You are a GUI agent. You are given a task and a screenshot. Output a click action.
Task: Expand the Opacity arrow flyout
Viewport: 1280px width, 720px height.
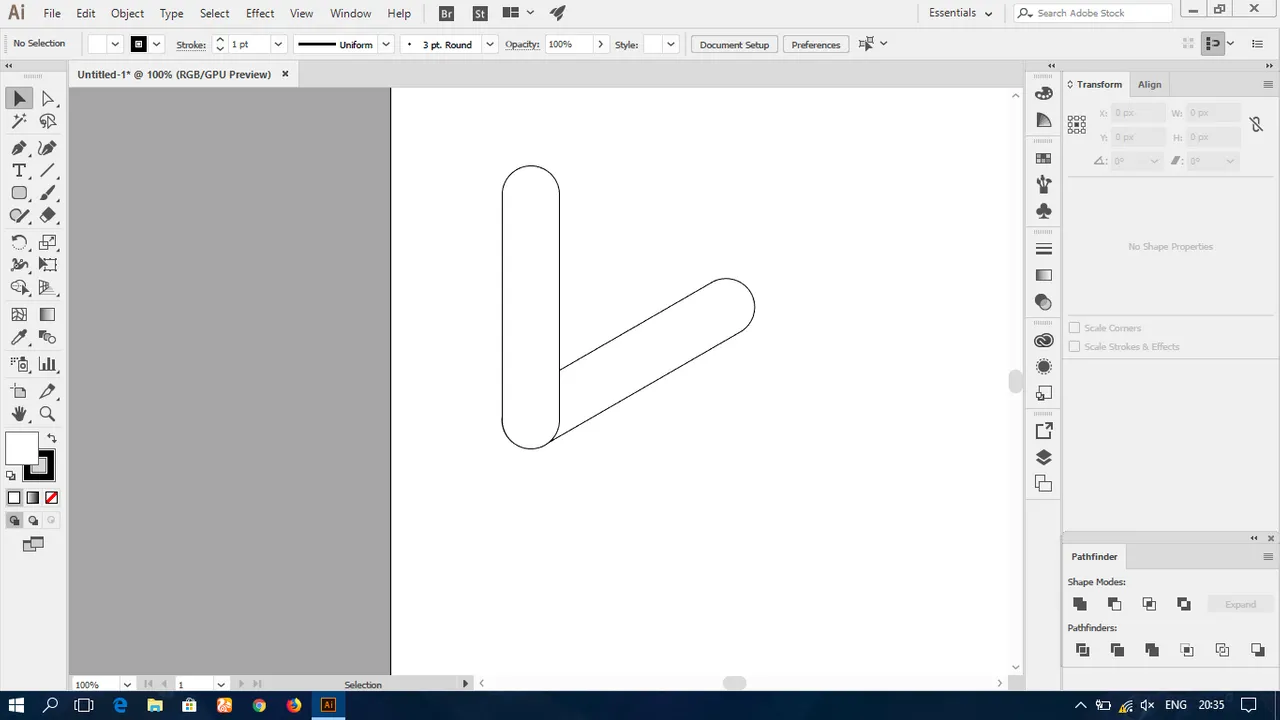600,44
